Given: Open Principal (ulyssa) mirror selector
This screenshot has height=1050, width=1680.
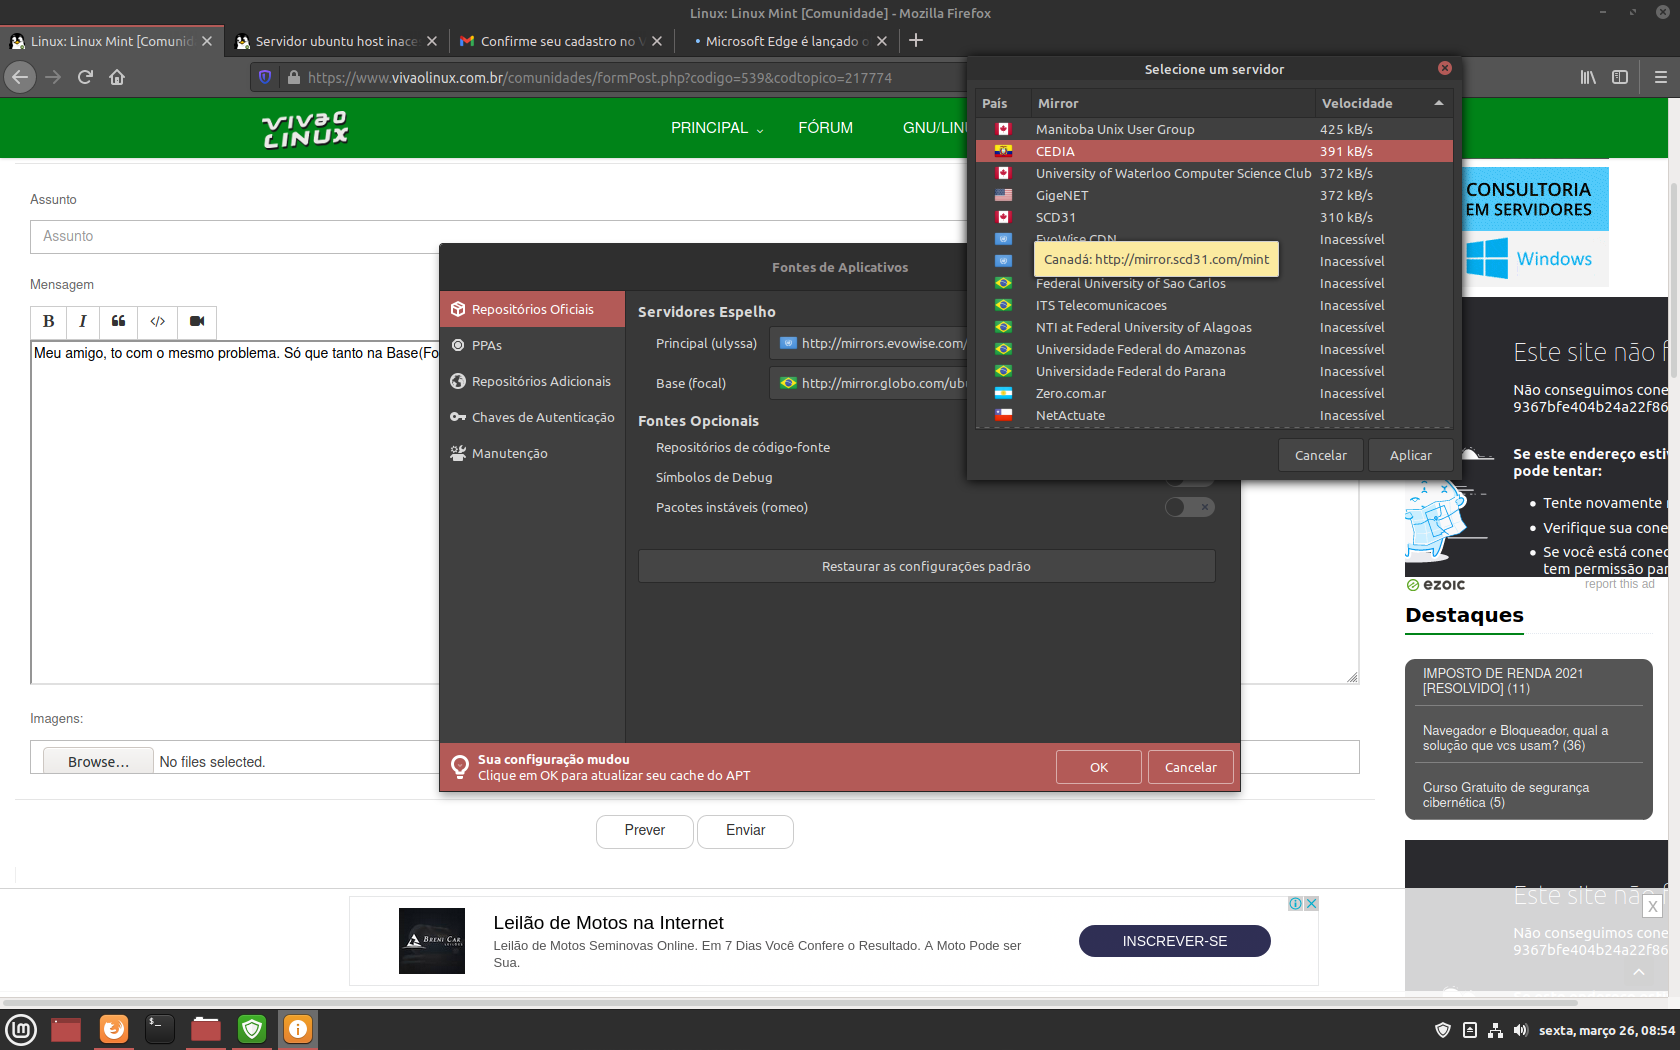Looking at the screenshot, I should tap(868, 343).
